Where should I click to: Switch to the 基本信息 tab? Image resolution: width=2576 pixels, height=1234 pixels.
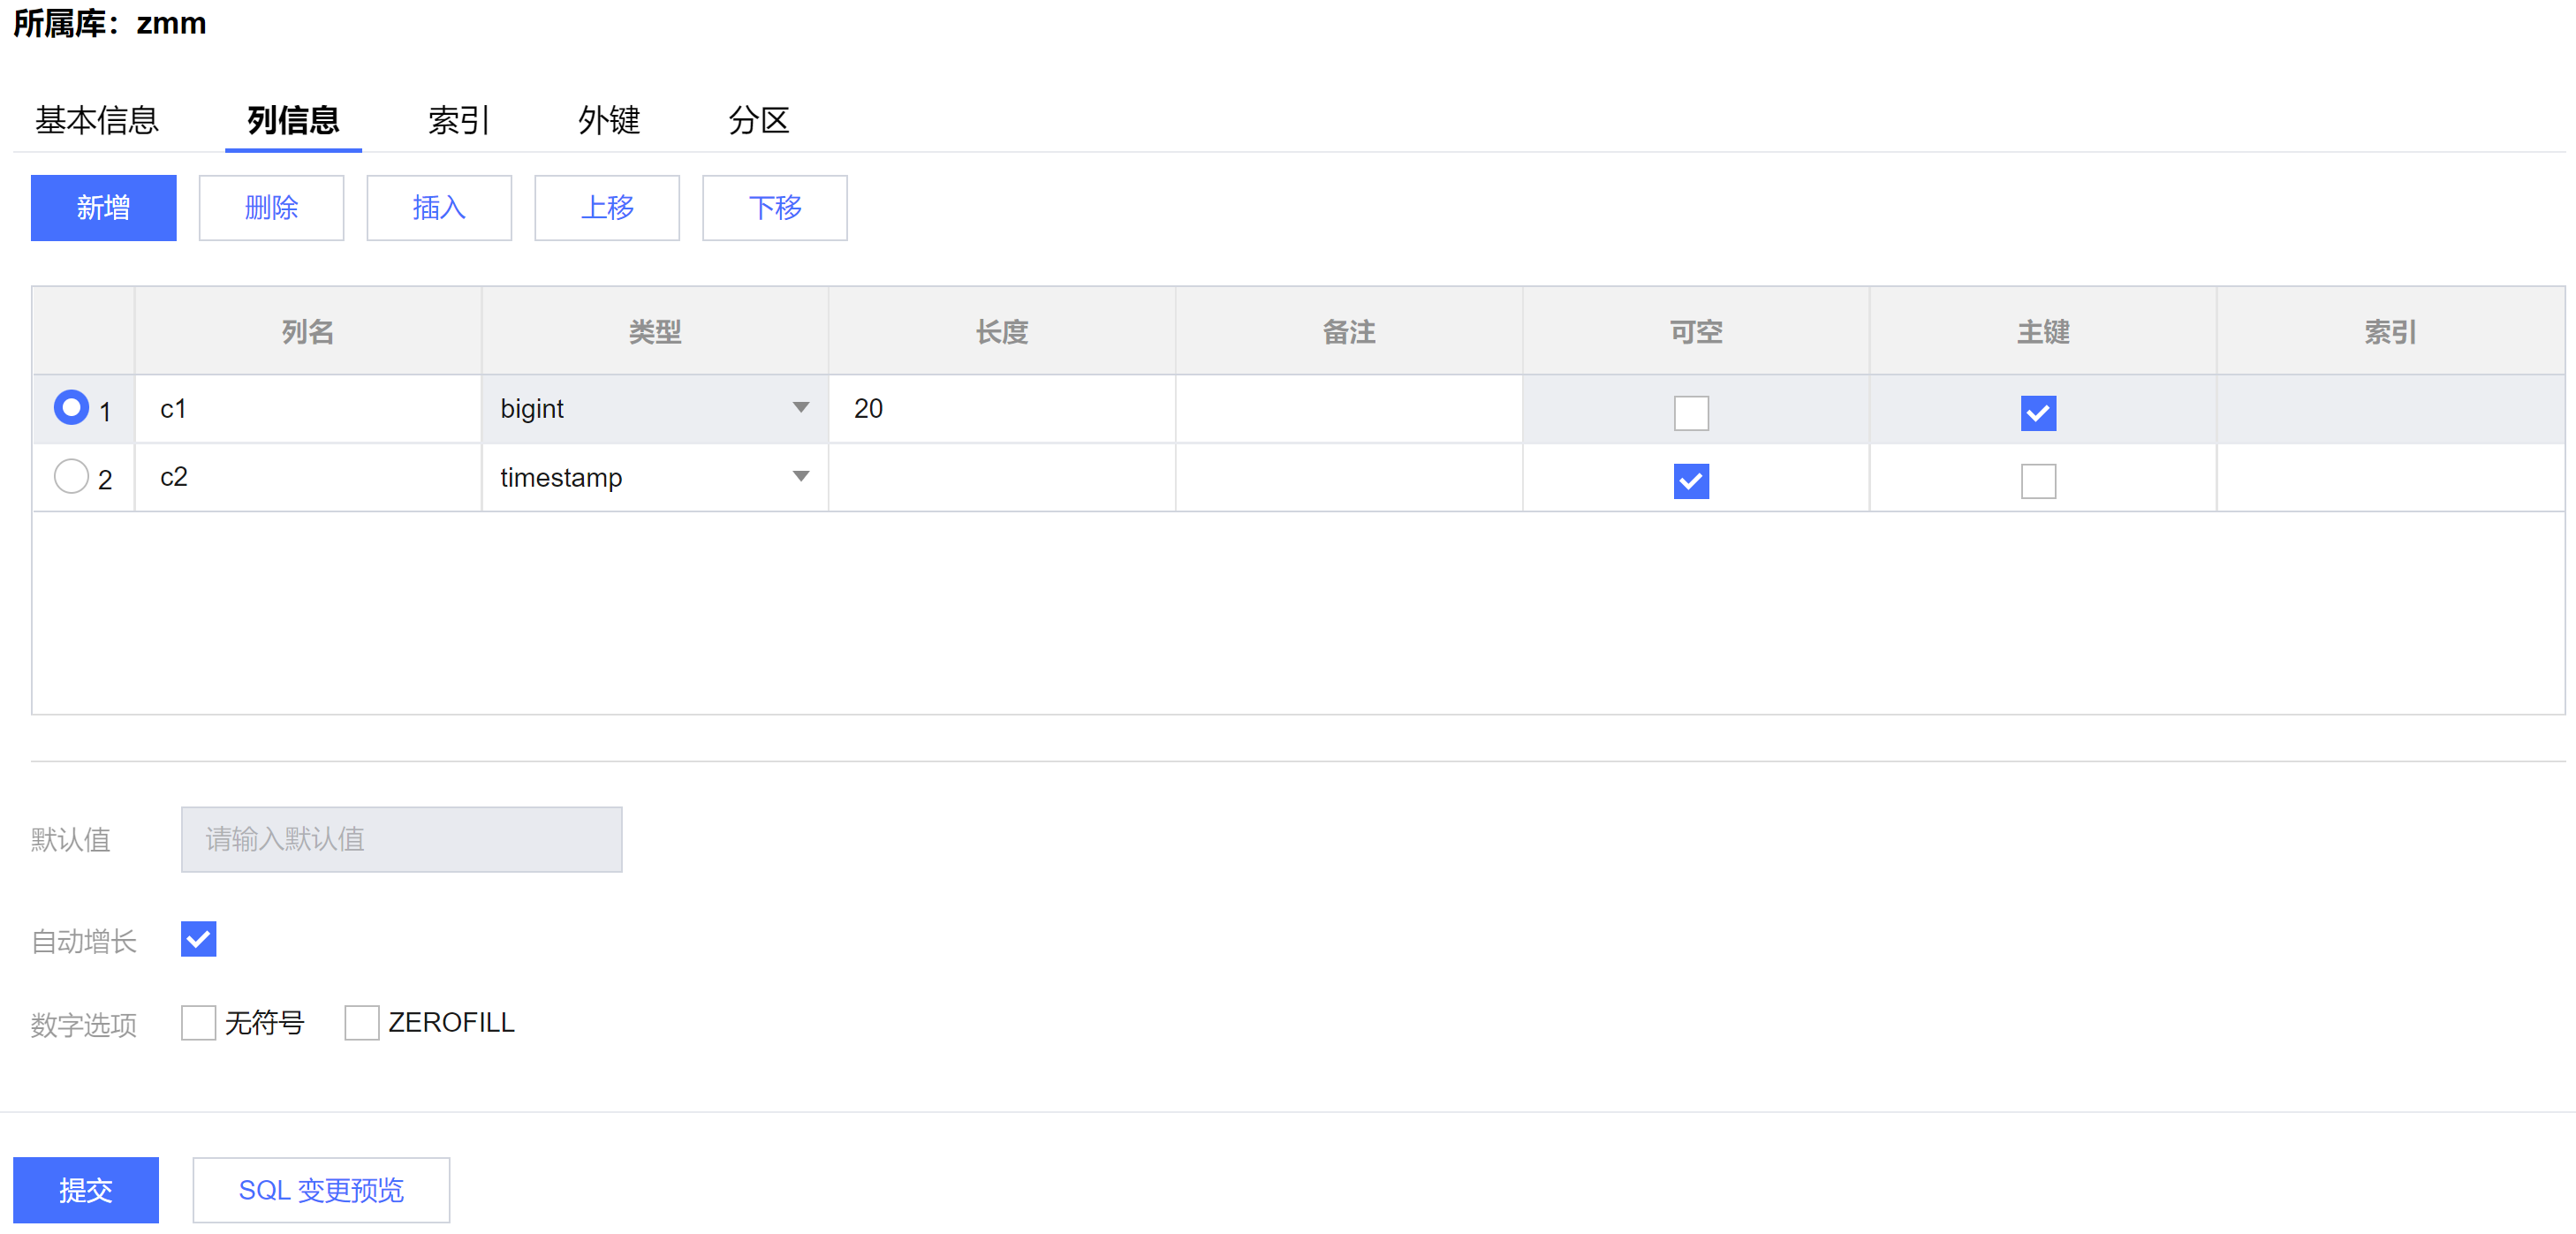point(97,120)
